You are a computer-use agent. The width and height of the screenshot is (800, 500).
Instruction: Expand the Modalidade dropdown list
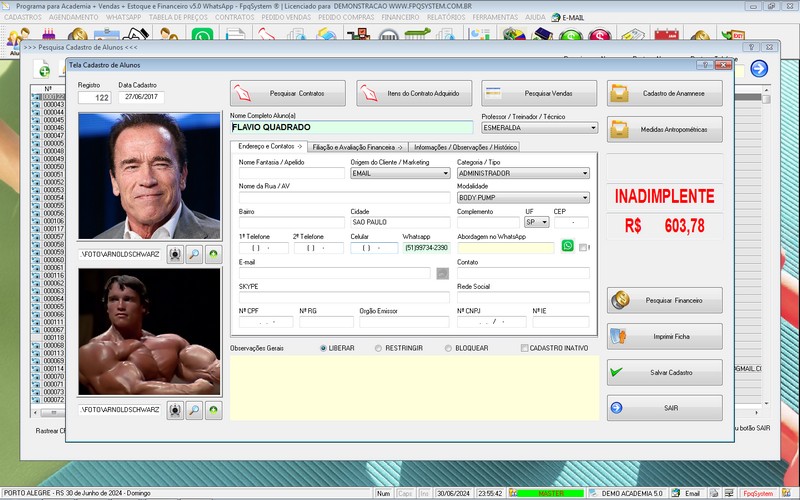[x=584, y=198]
